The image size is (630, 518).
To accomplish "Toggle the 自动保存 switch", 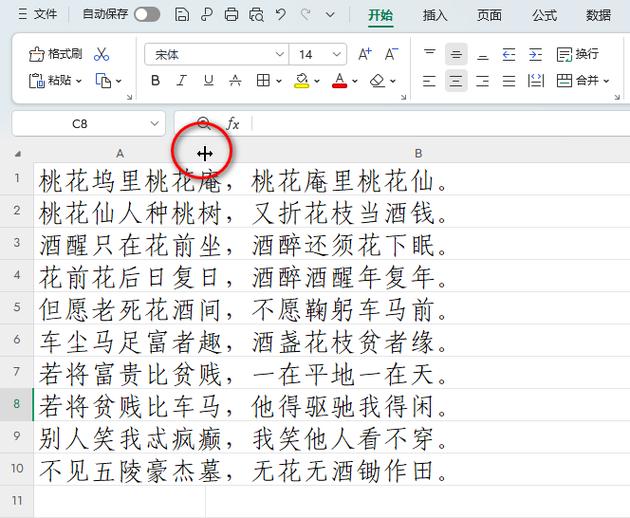I will pyautogui.click(x=147, y=15).
